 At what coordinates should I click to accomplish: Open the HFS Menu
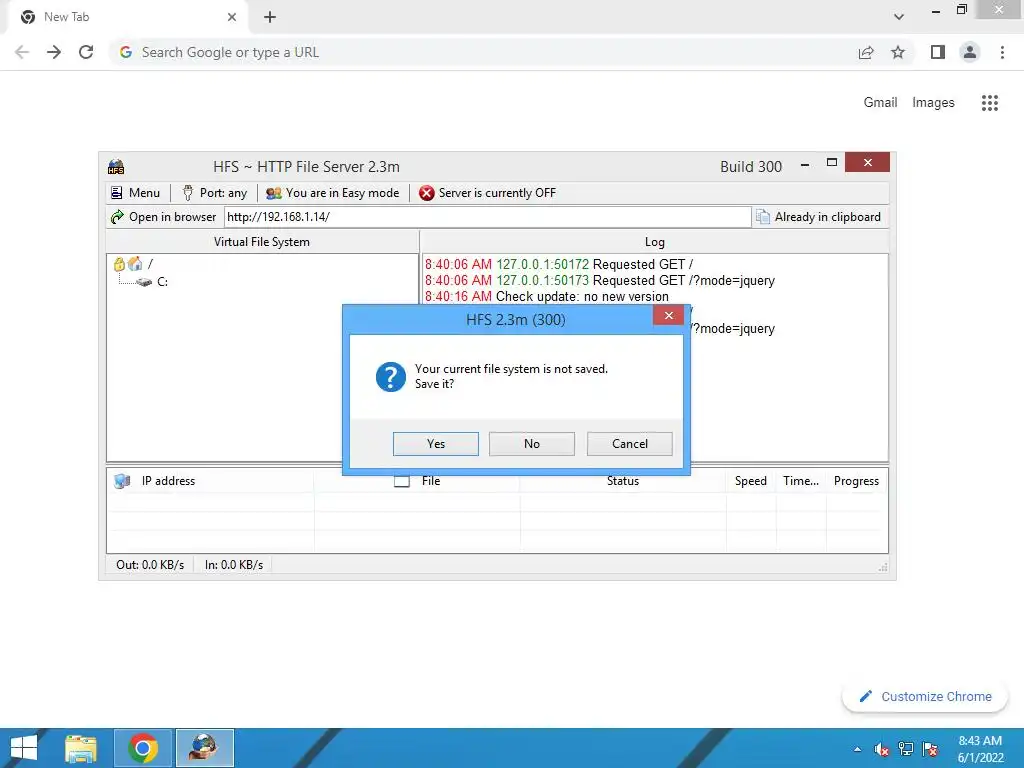pos(135,193)
